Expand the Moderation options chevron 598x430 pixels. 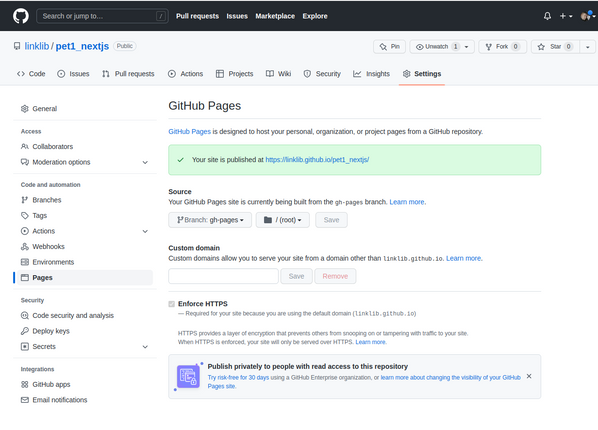click(145, 163)
